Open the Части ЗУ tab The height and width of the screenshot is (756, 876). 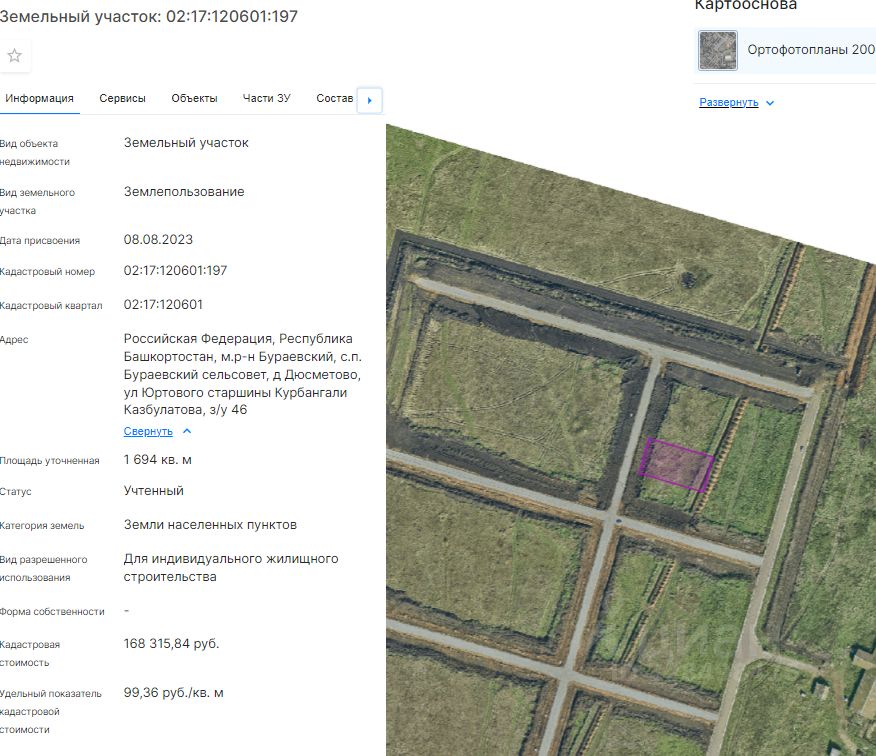pyautogui.click(x=266, y=98)
